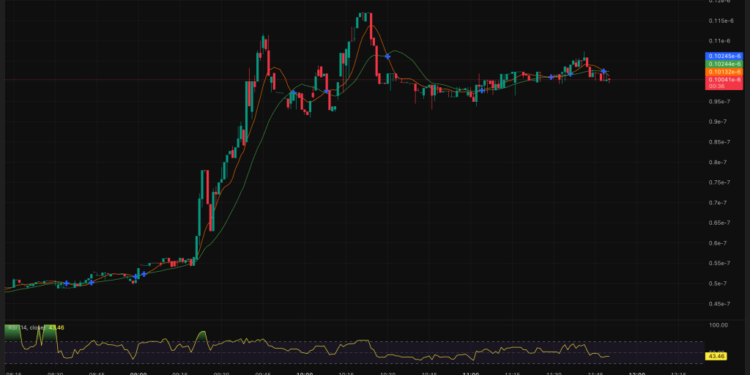
Task: Click the green 0.10244e-6 price label
Action: click(724, 64)
